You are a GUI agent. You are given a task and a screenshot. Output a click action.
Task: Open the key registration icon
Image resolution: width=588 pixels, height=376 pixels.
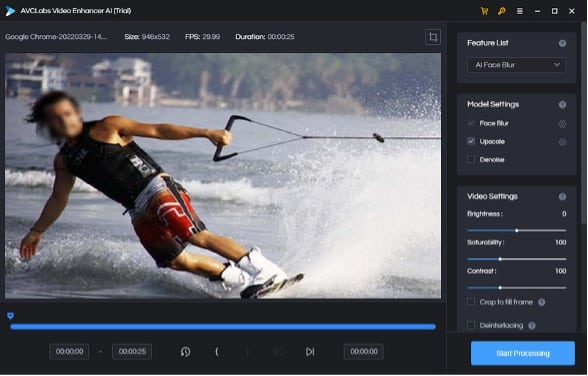click(502, 11)
